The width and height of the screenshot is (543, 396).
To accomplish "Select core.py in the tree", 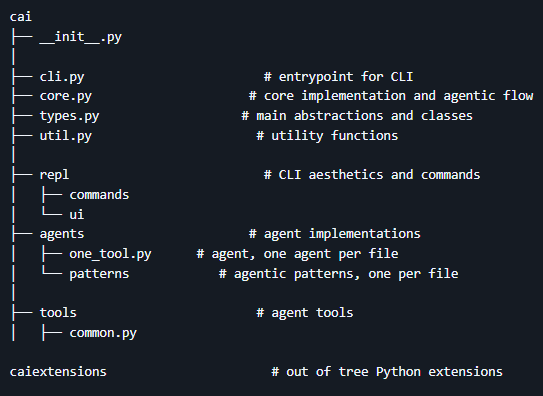I will pyautogui.click(x=65, y=96).
